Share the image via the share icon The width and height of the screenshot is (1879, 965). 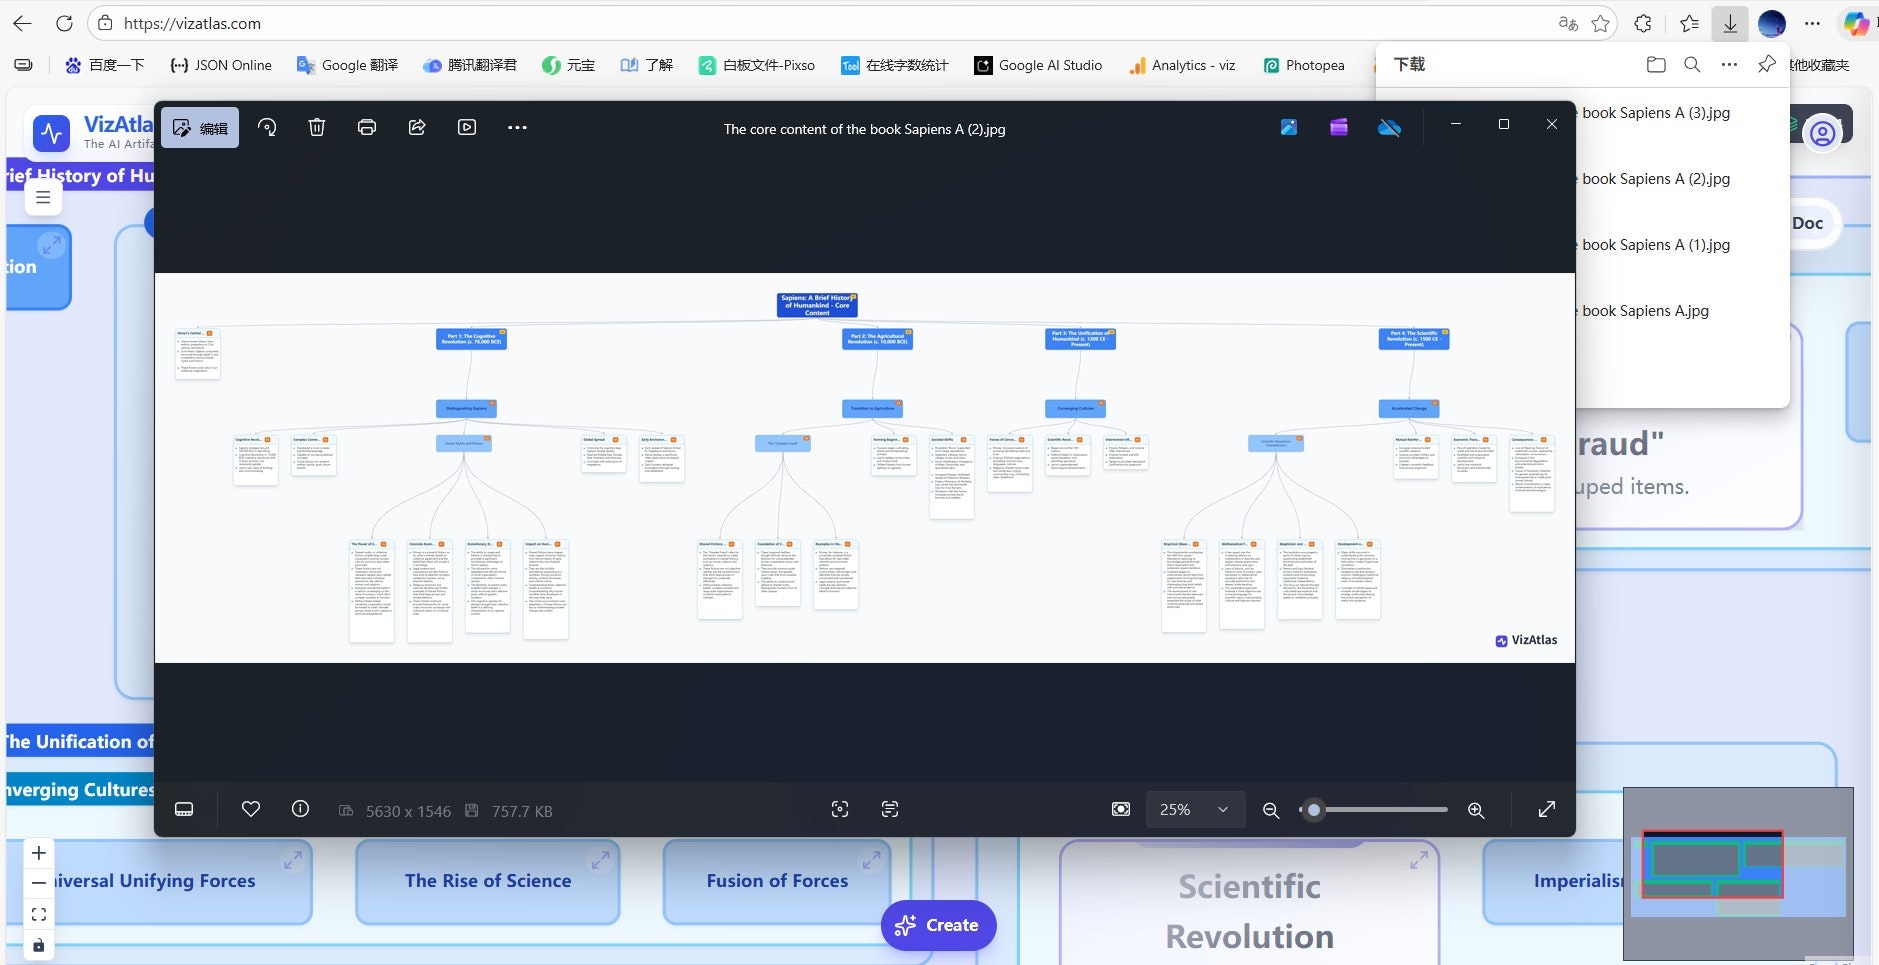coord(417,127)
